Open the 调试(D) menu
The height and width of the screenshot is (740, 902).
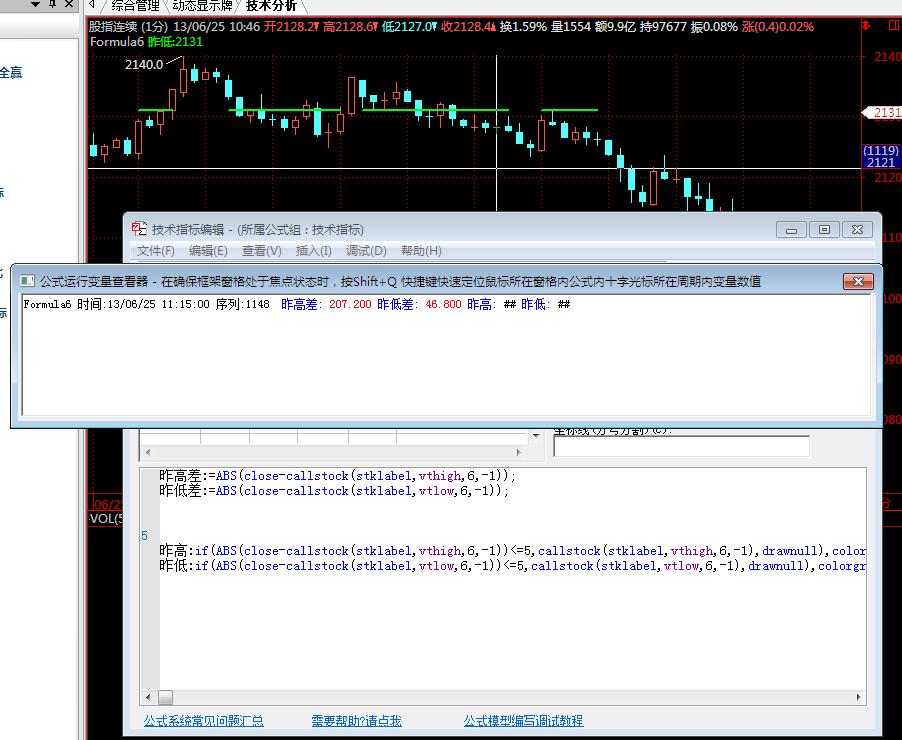[x=365, y=251]
